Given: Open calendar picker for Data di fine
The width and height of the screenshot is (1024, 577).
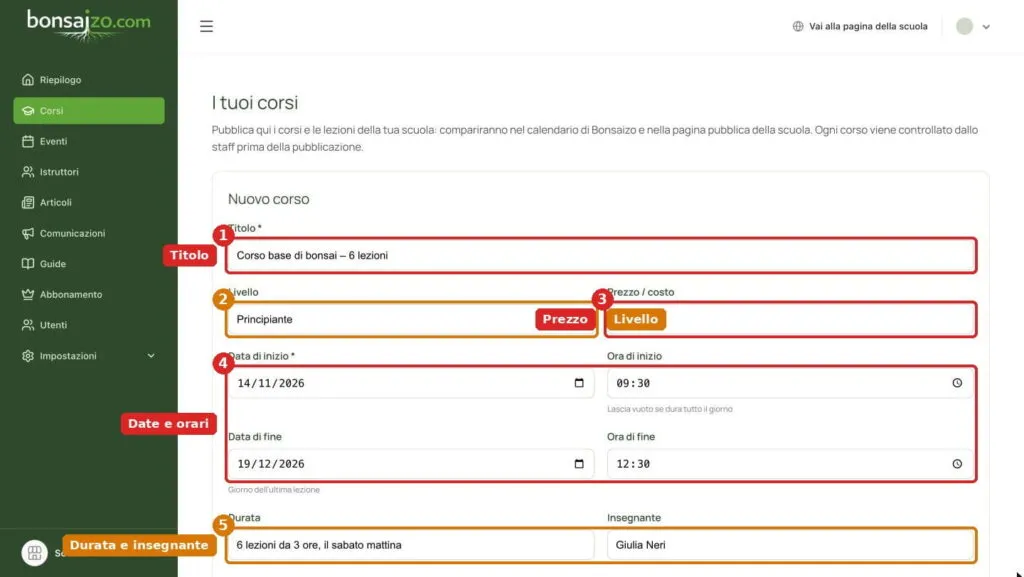Looking at the screenshot, I should (x=579, y=464).
